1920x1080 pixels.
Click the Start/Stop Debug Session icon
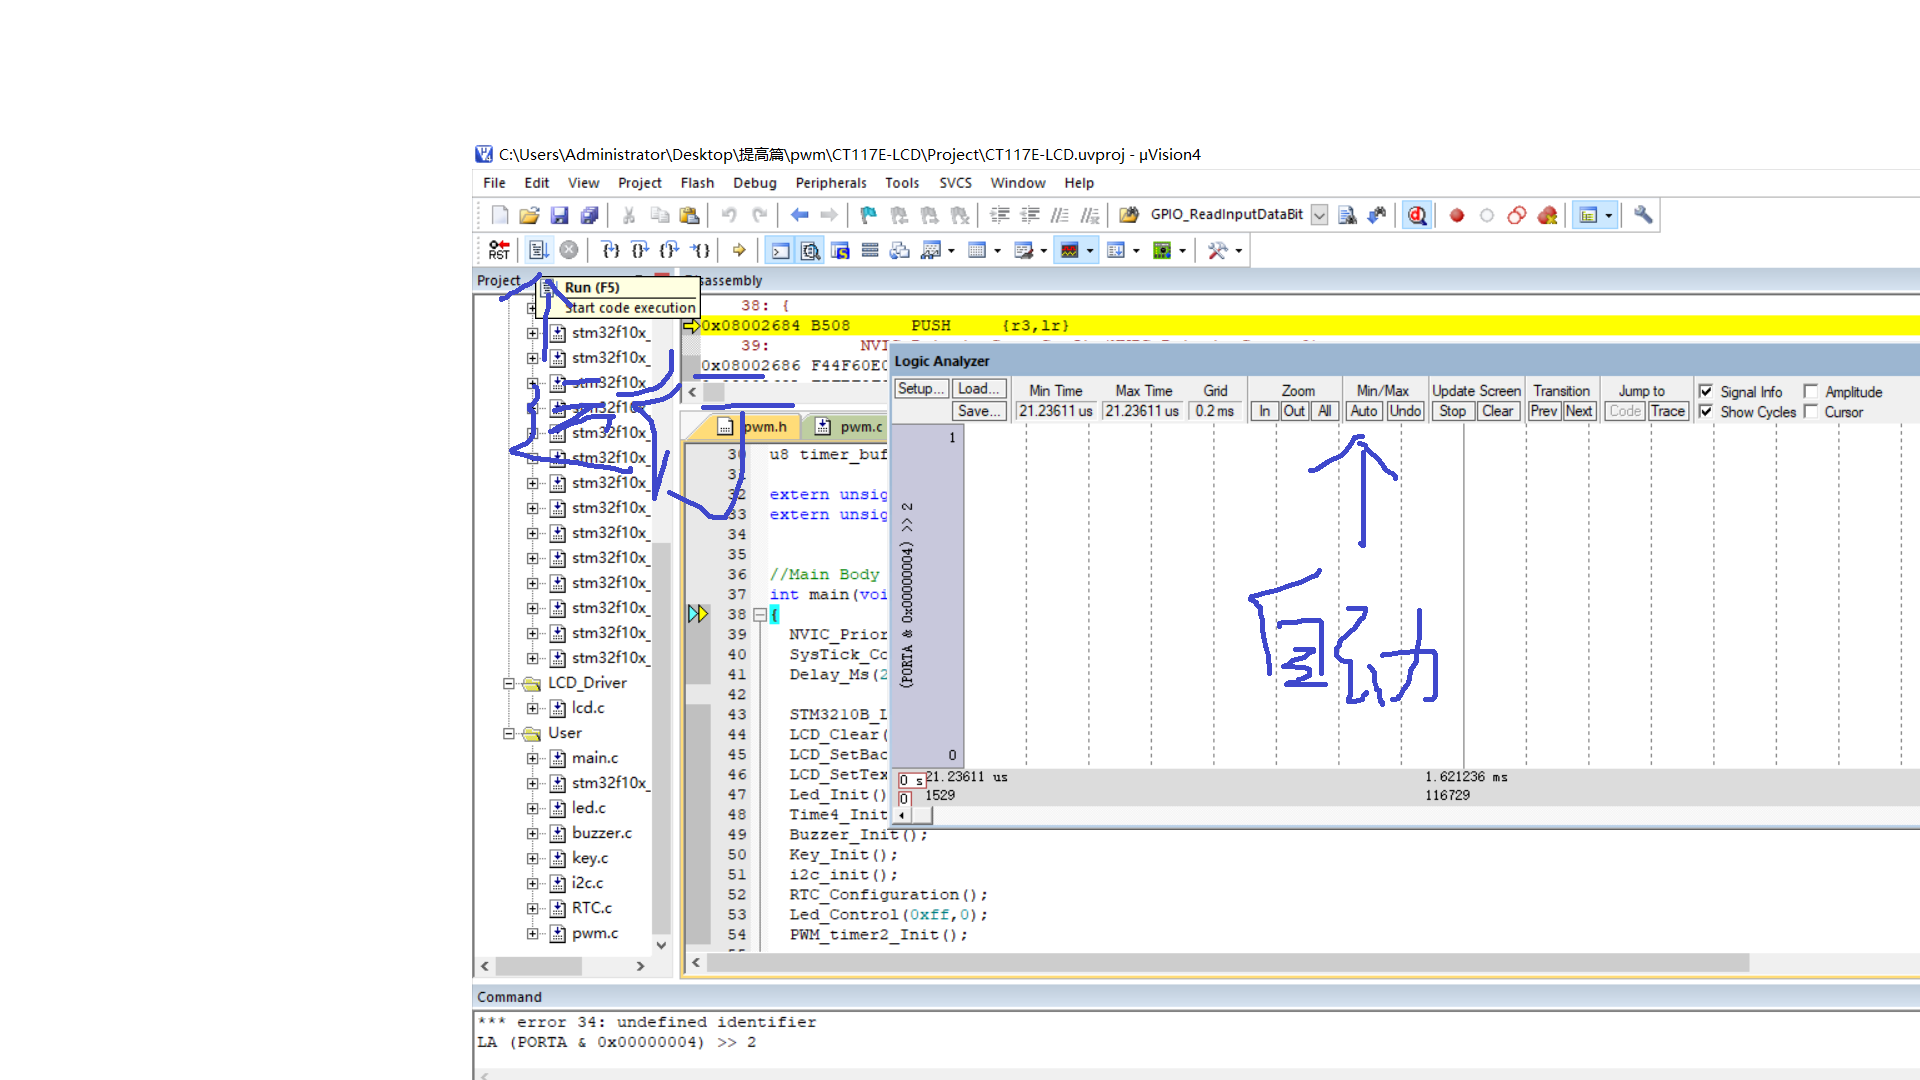pyautogui.click(x=1417, y=215)
